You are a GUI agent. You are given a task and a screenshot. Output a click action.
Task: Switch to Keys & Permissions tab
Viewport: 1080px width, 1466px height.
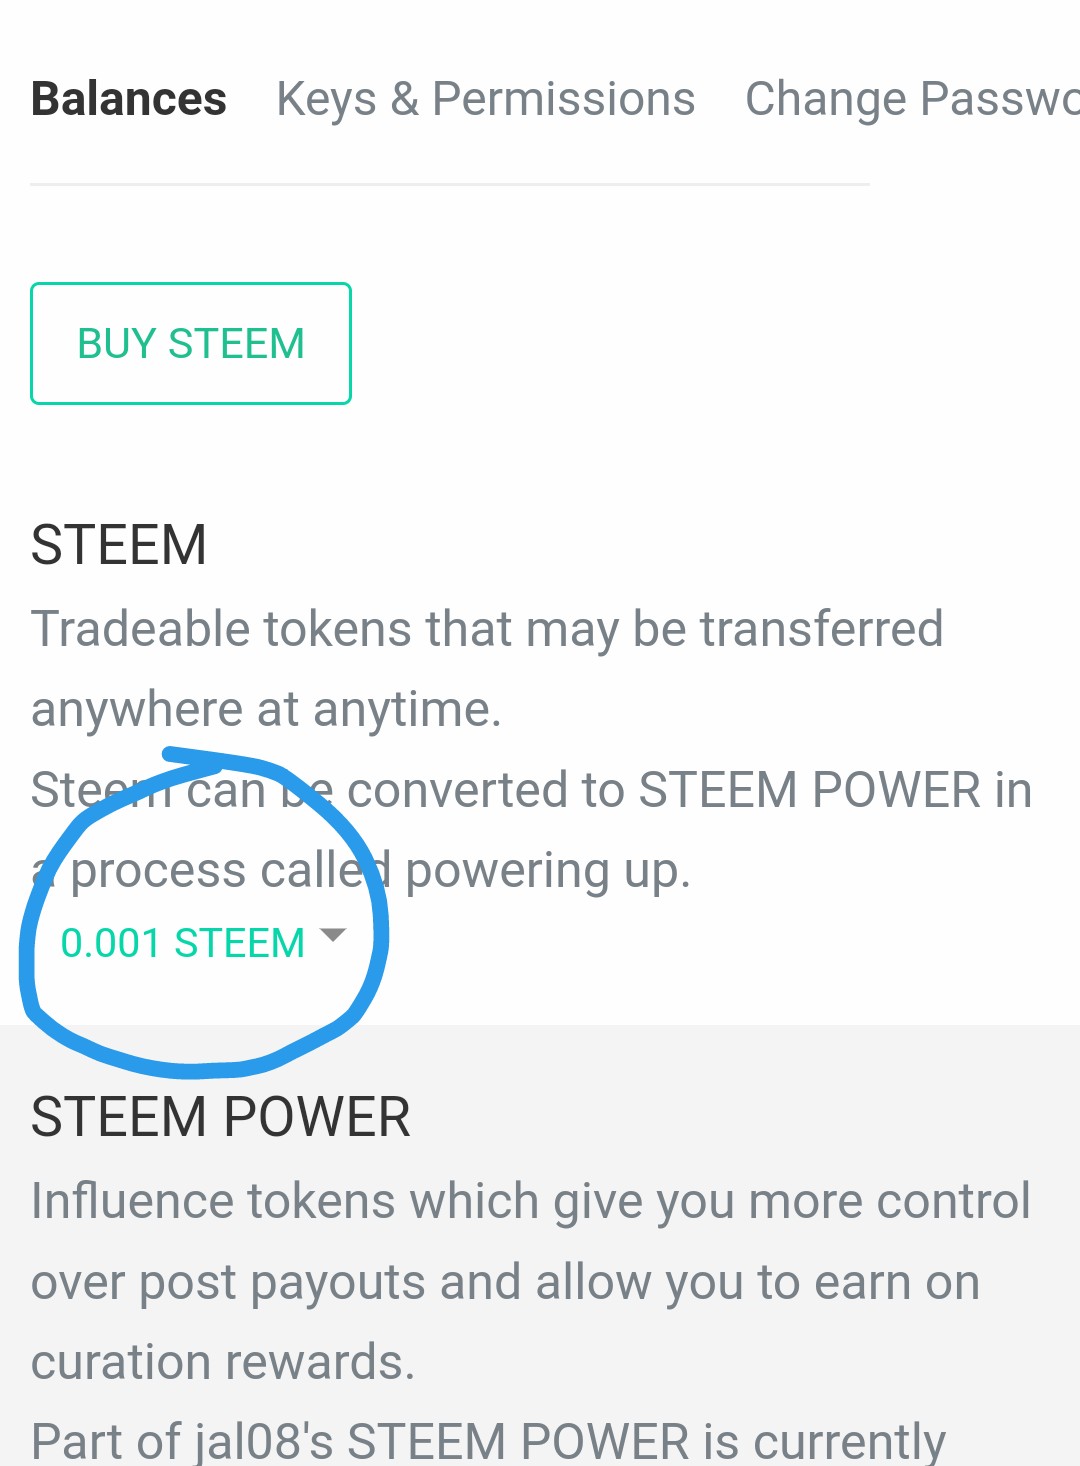coord(485,99)
